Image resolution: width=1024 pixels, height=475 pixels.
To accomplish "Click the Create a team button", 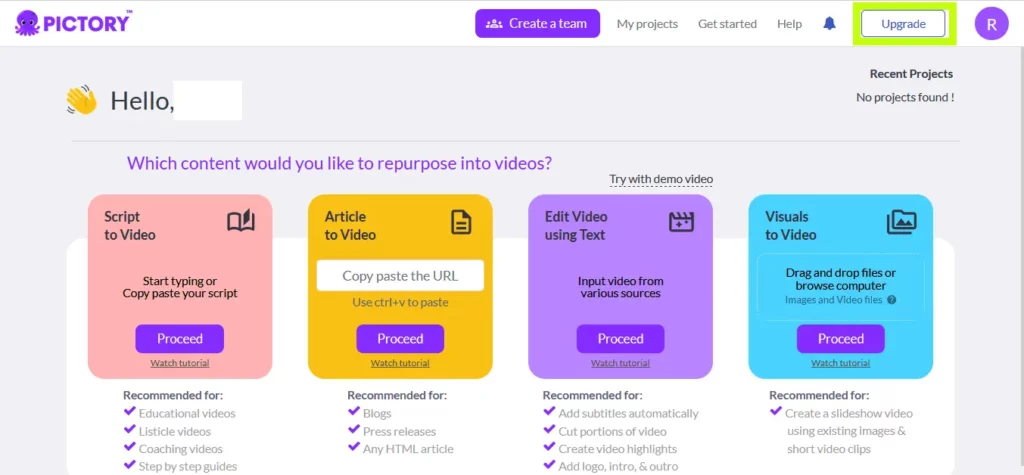I will pyautogui.click(x=537, y=24).
